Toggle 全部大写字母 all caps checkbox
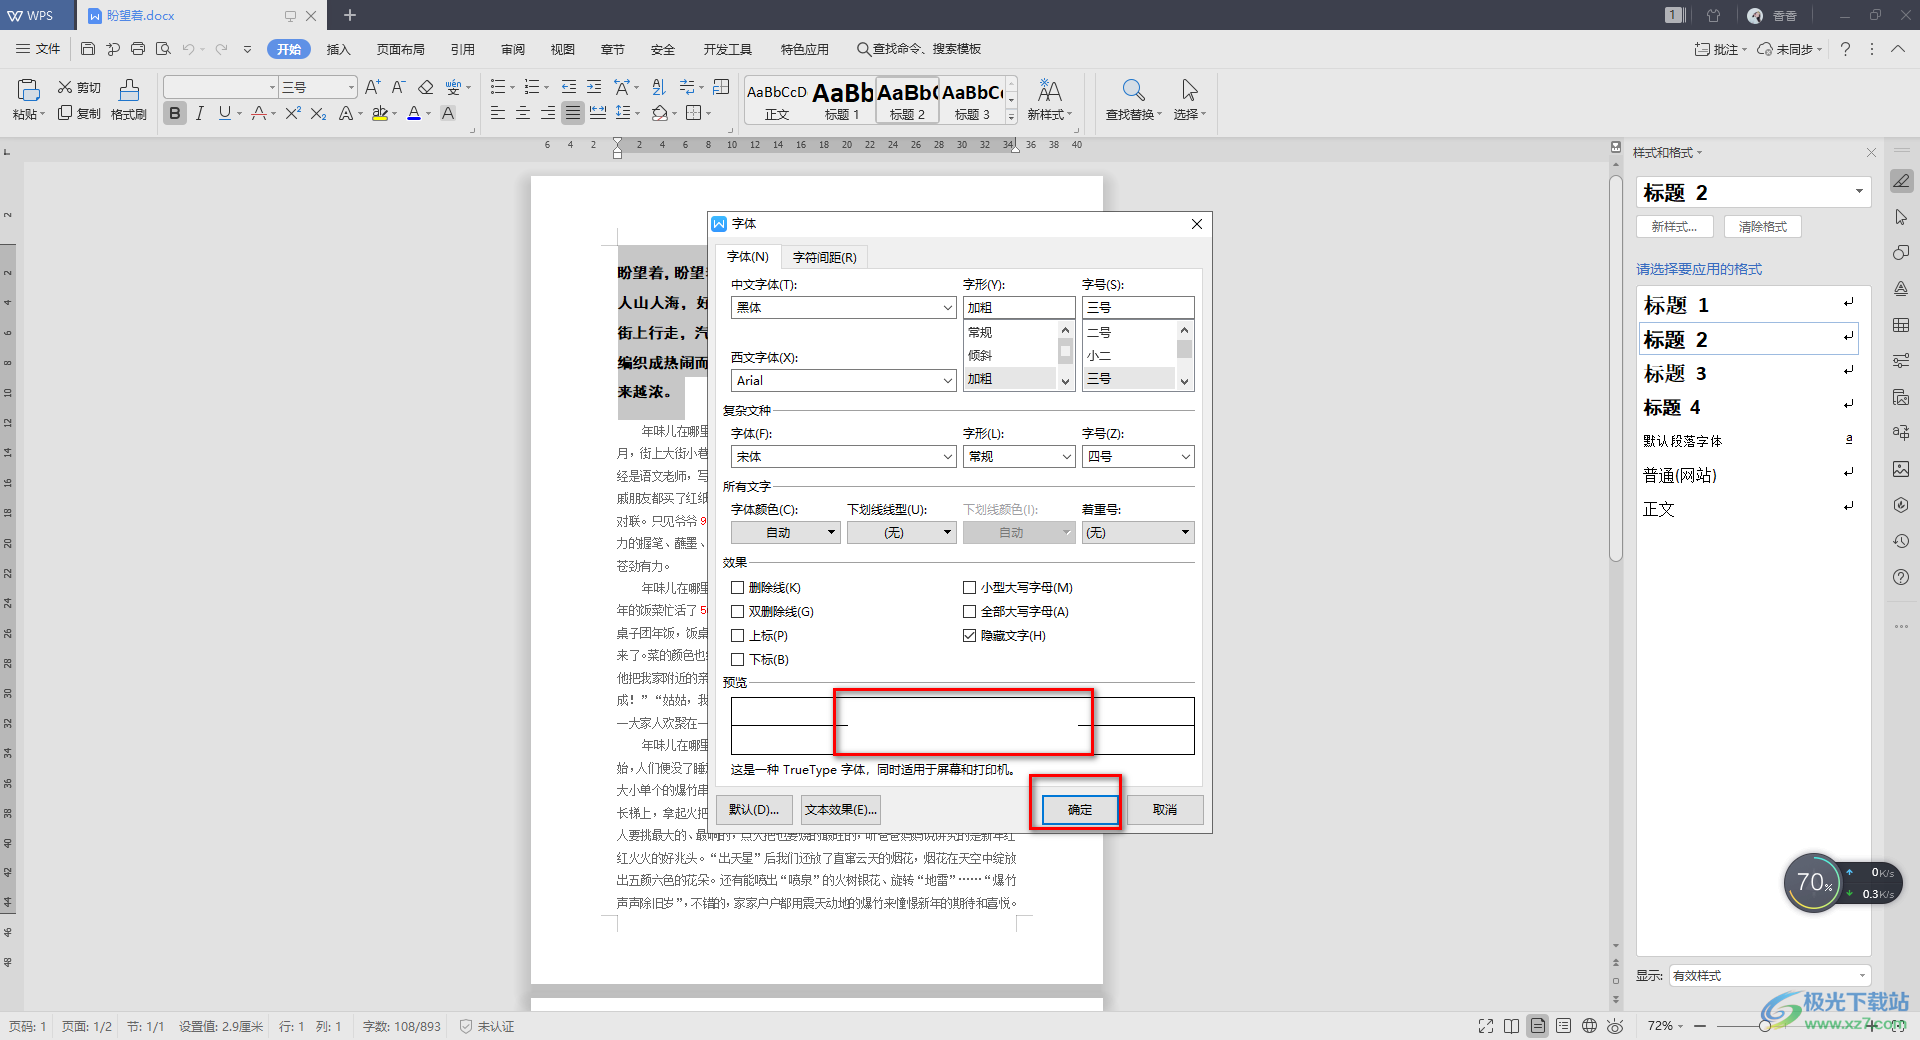This screenshot has width=1920, height=1040. coord(969,612)
